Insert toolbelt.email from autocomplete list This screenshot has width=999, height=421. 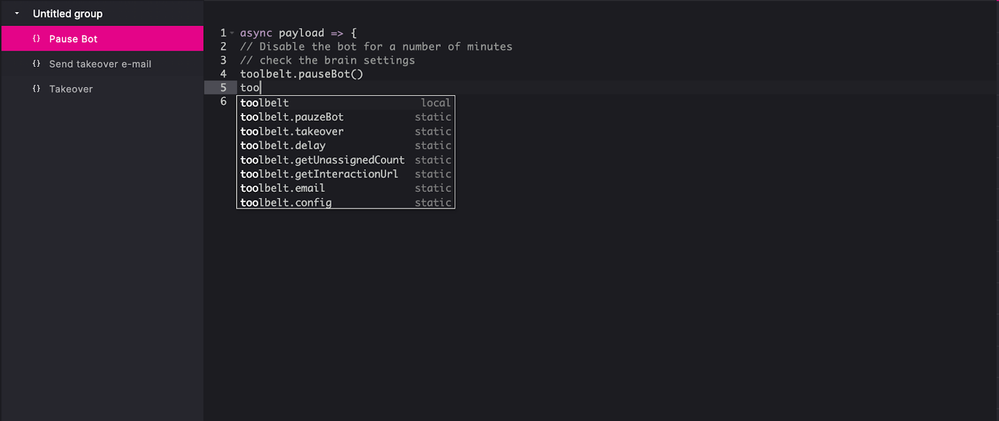tap(345, 188)
